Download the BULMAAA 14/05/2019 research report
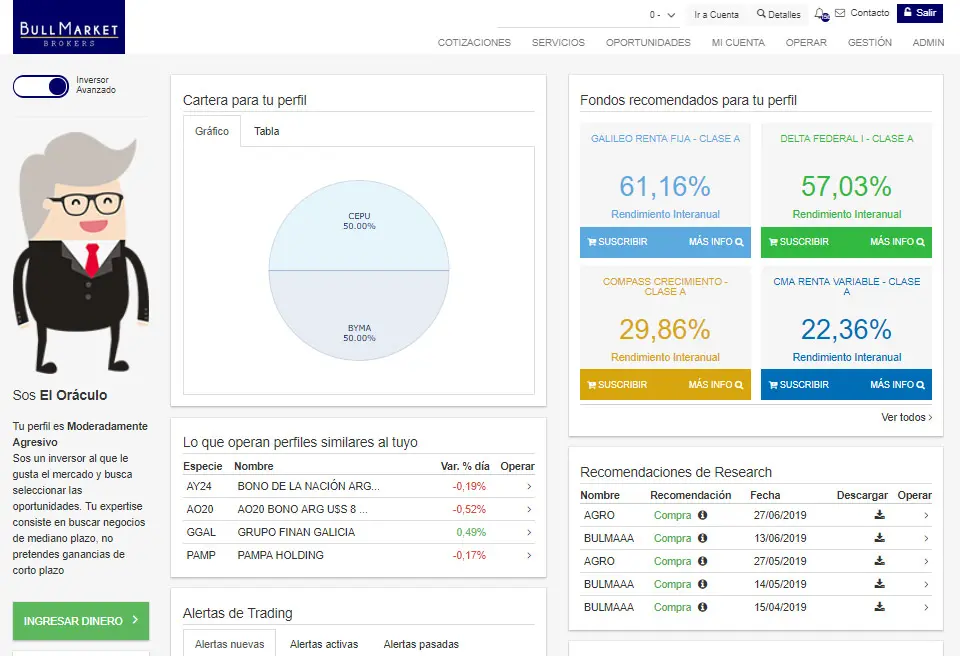This screenshot has height=656, width=960. (879, 583)
